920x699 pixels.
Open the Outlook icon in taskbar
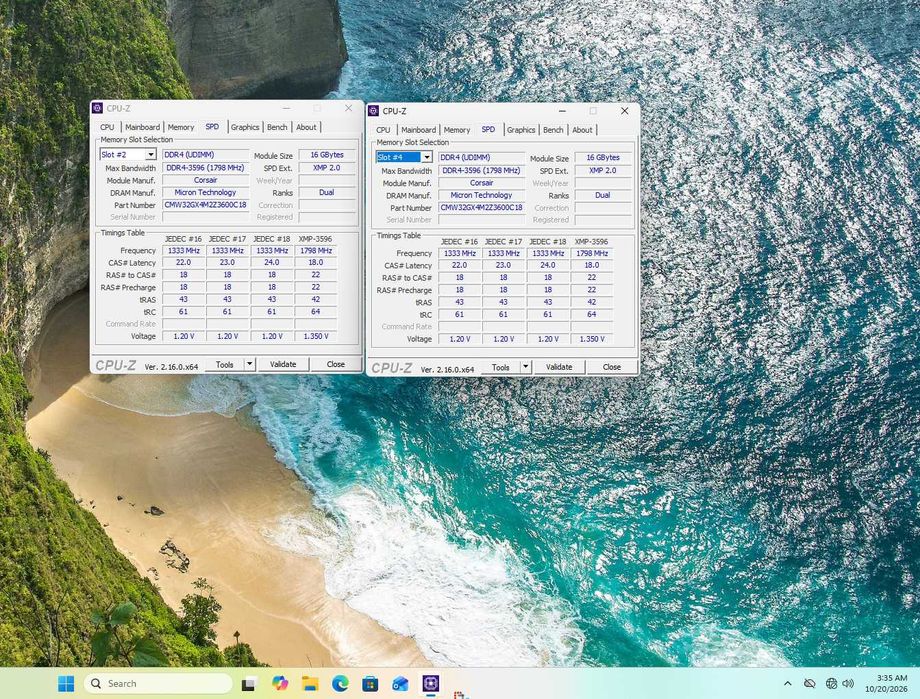(x=400, y=683)
